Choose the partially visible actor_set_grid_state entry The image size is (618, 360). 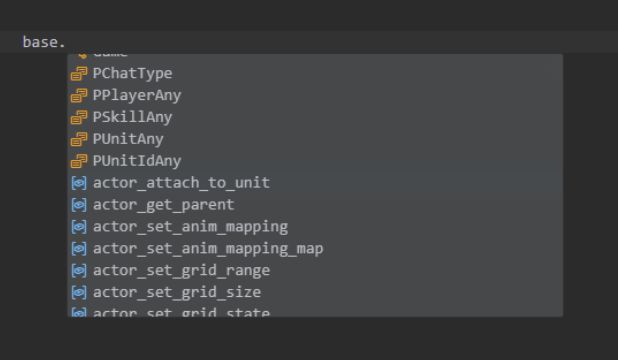click(x=315, y=310)
